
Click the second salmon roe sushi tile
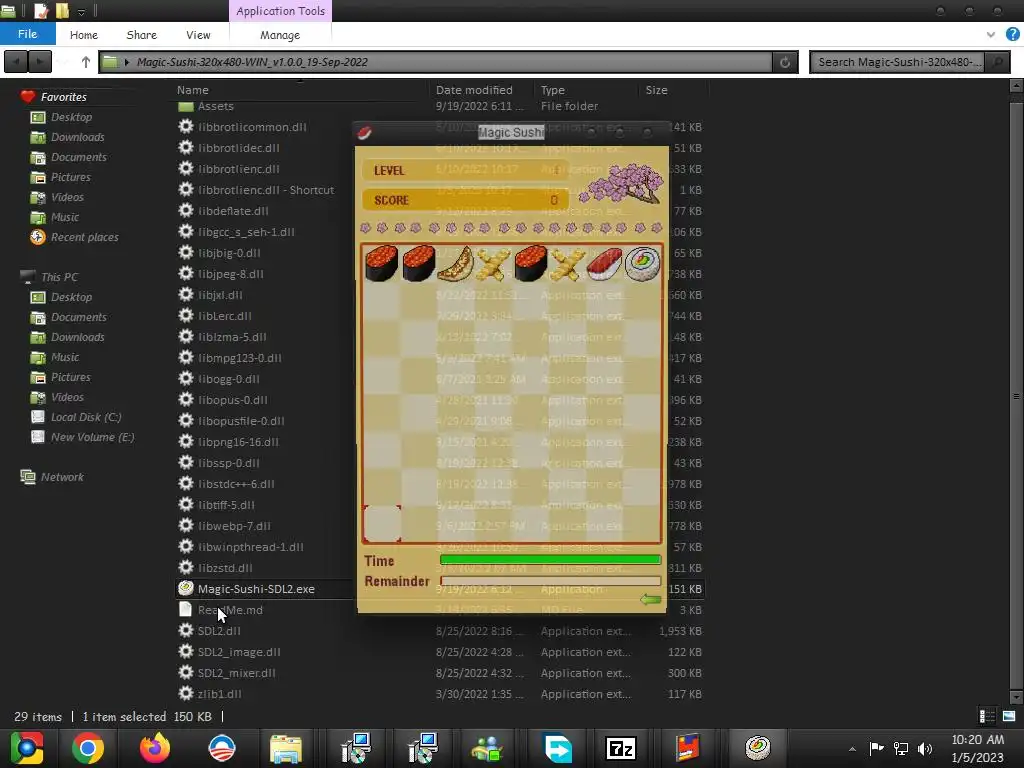click(x=419, y=264)
